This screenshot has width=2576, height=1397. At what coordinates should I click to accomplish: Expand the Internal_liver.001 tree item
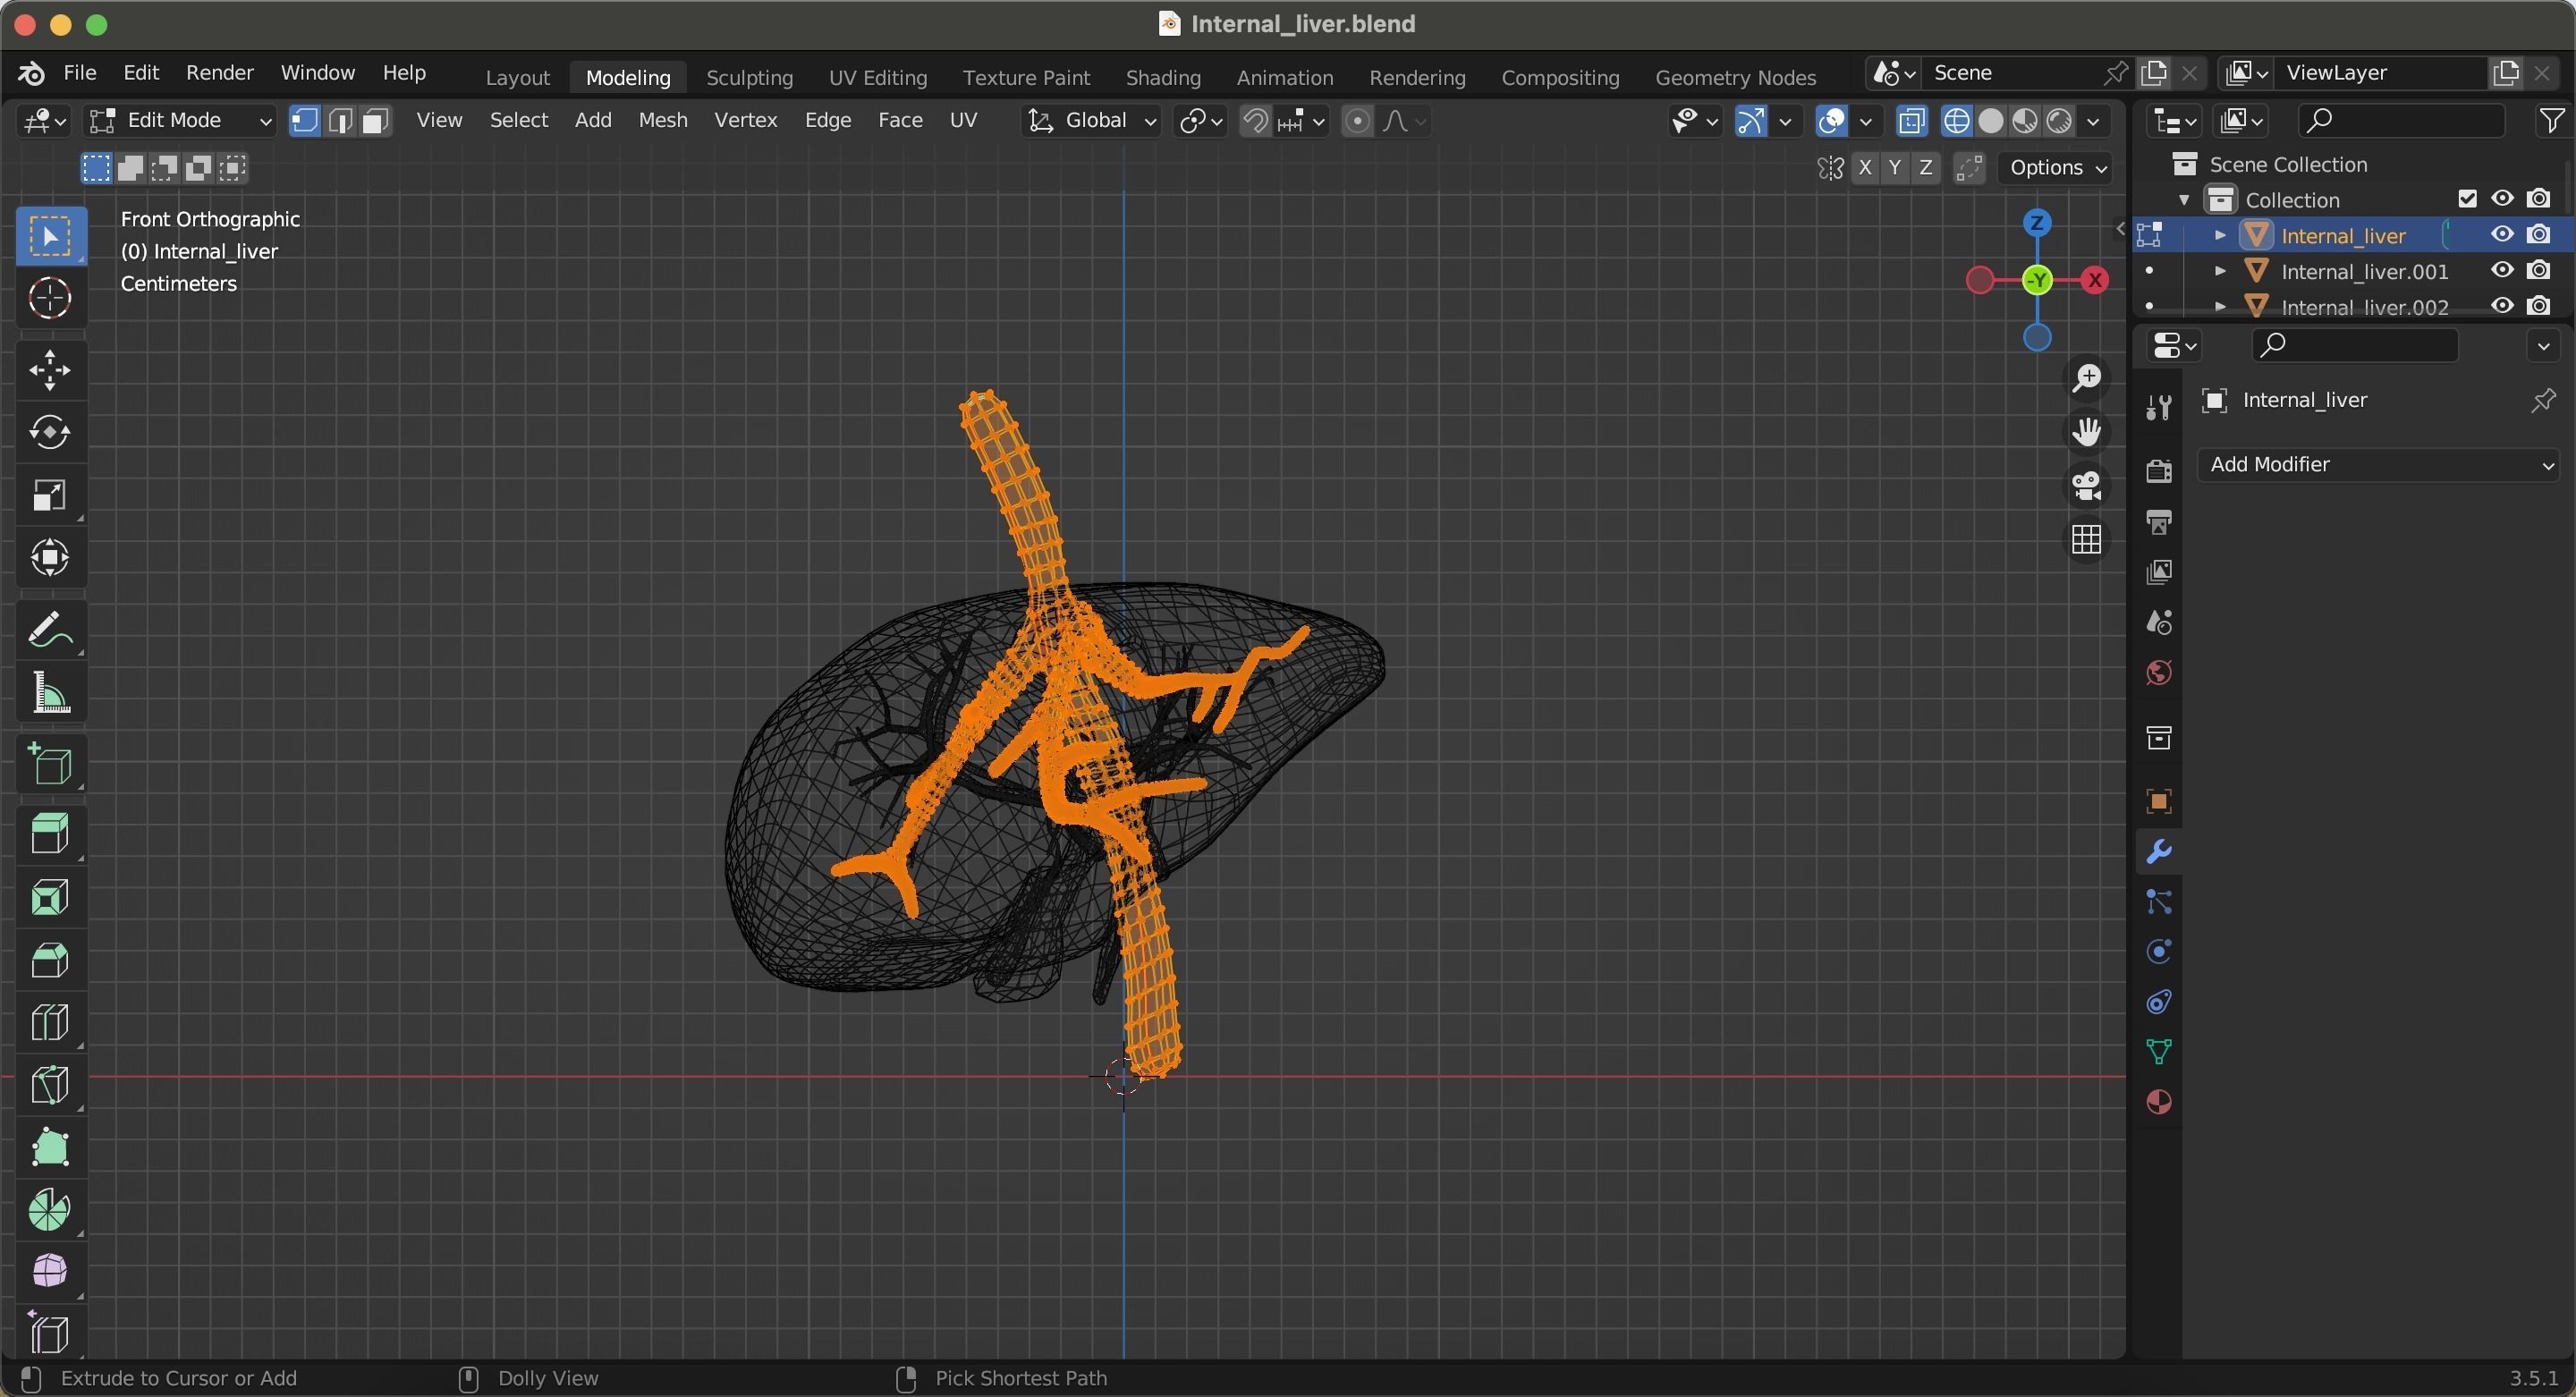tap(2220, 271)
